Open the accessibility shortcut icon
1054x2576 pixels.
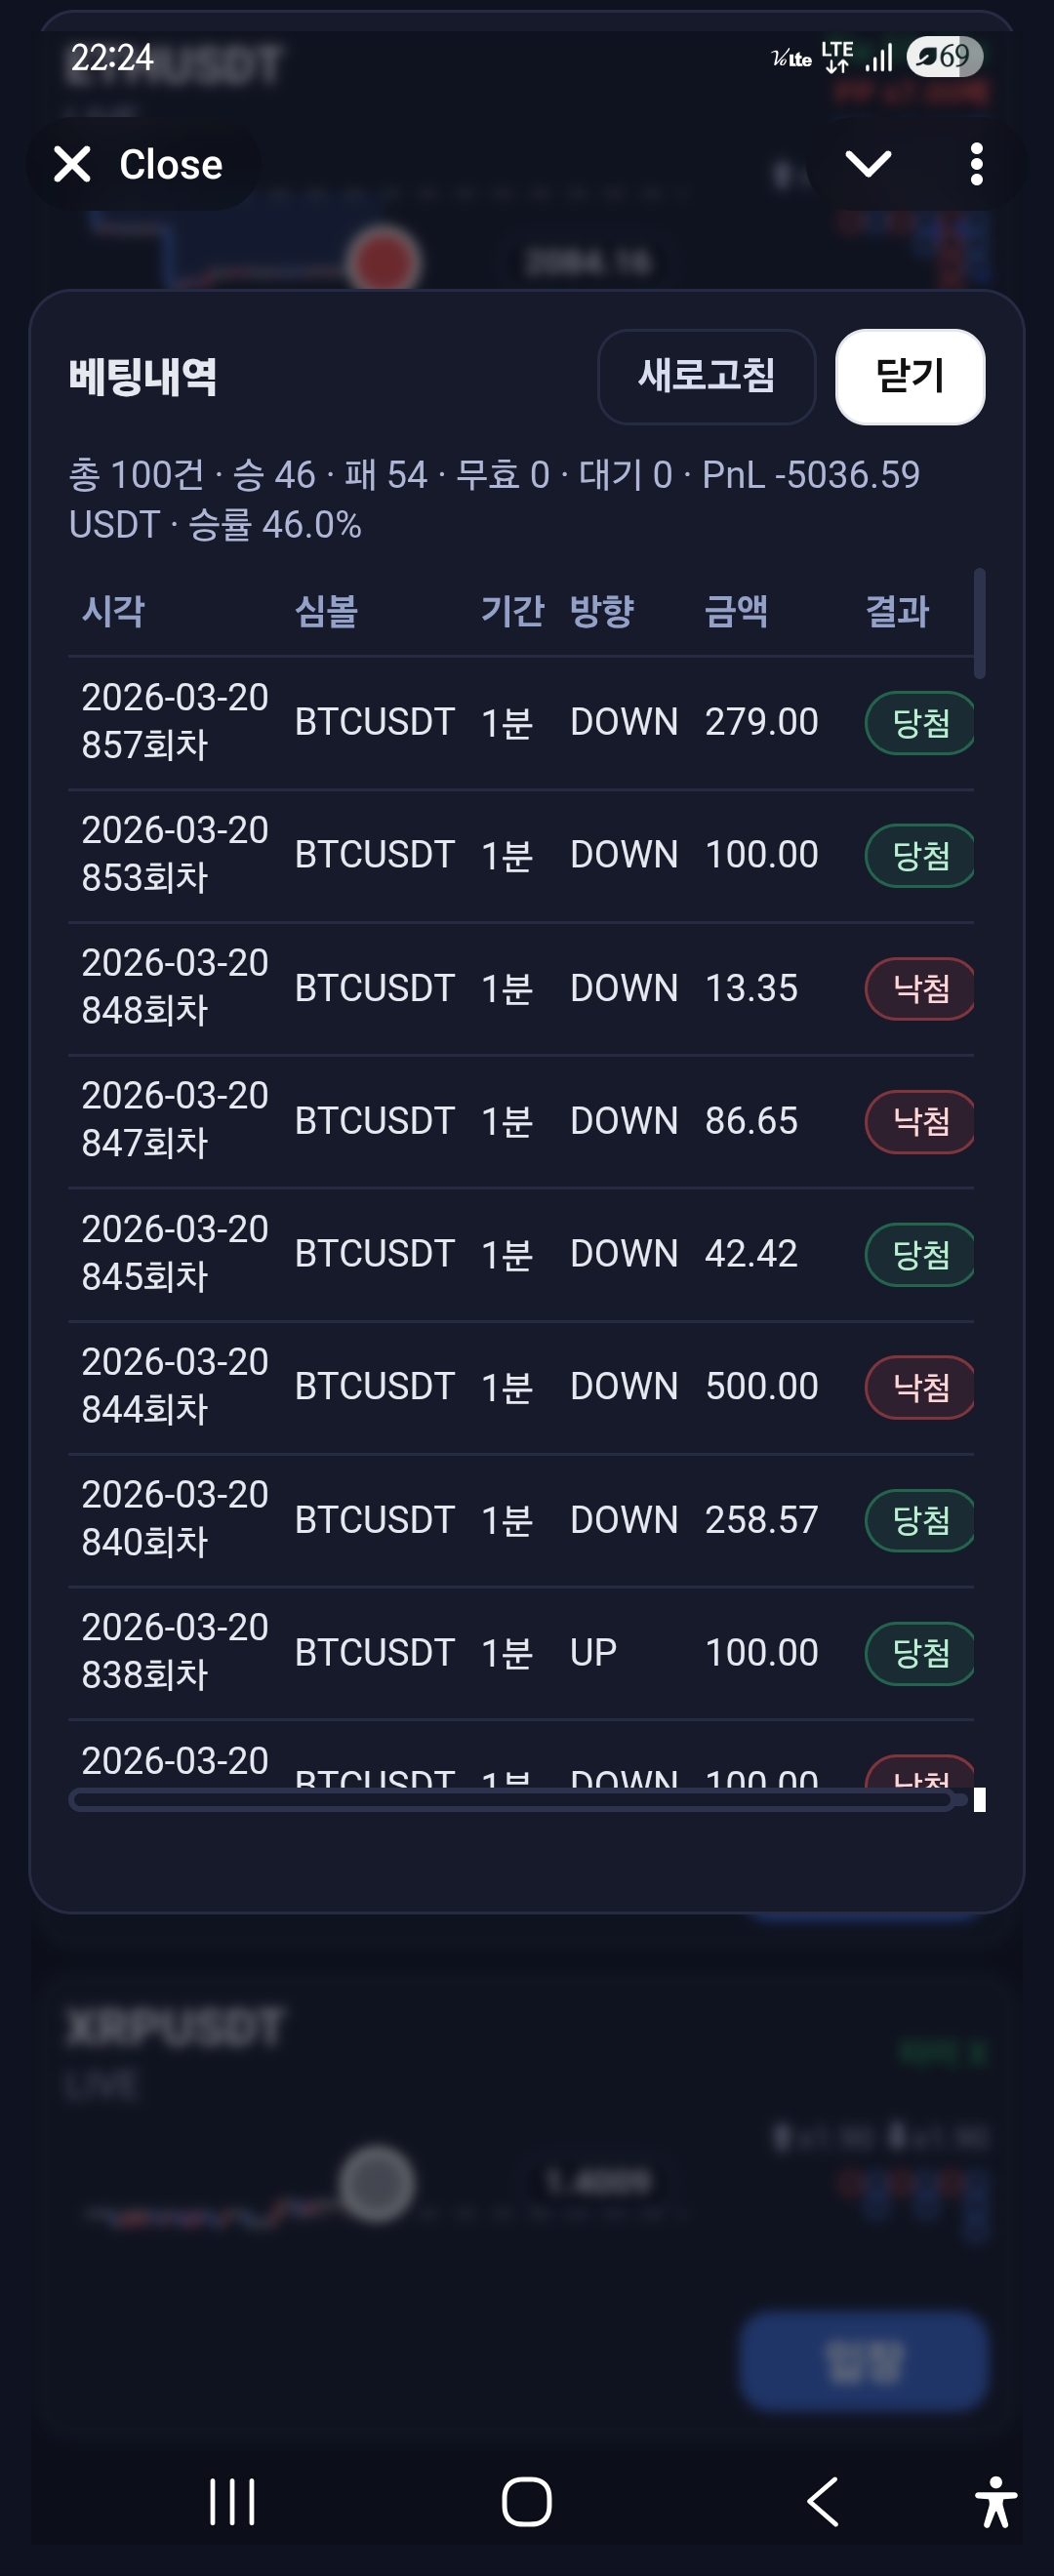click(995, 2501)
